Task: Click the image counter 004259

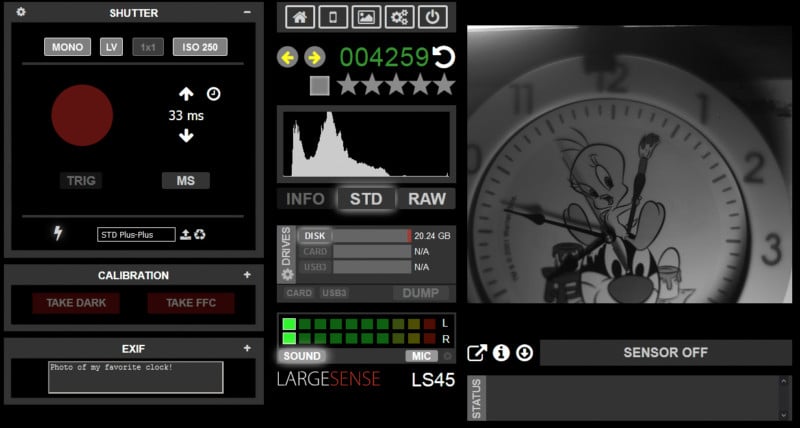Action: click(384, 58)
